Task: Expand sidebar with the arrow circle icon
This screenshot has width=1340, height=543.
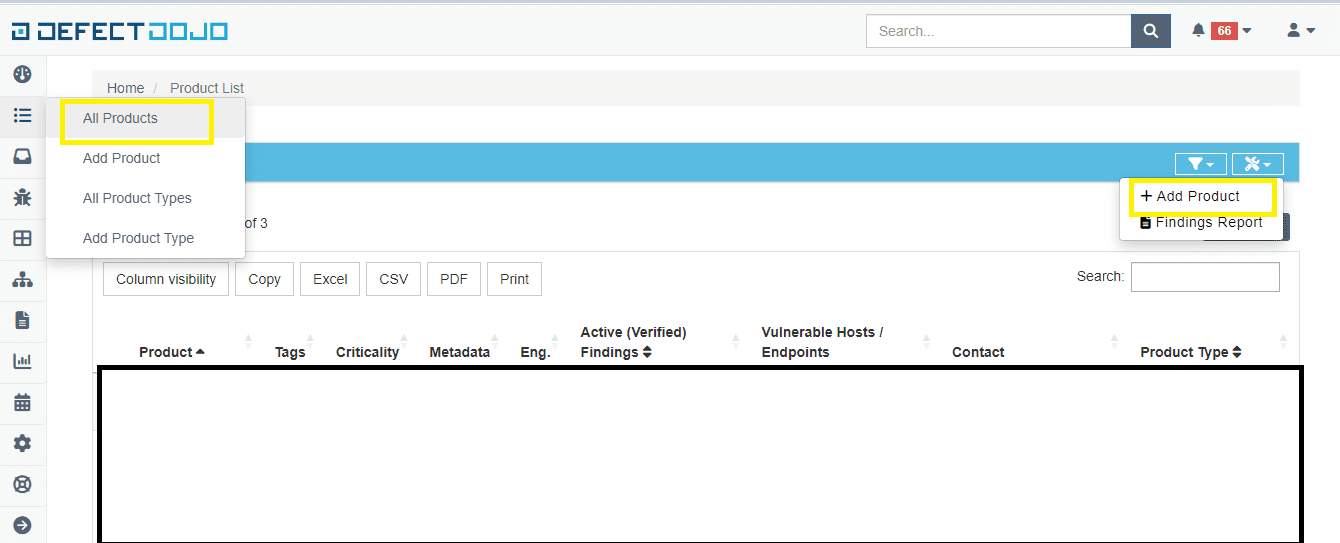Action: pyautogui.click(x=22, y=525)
